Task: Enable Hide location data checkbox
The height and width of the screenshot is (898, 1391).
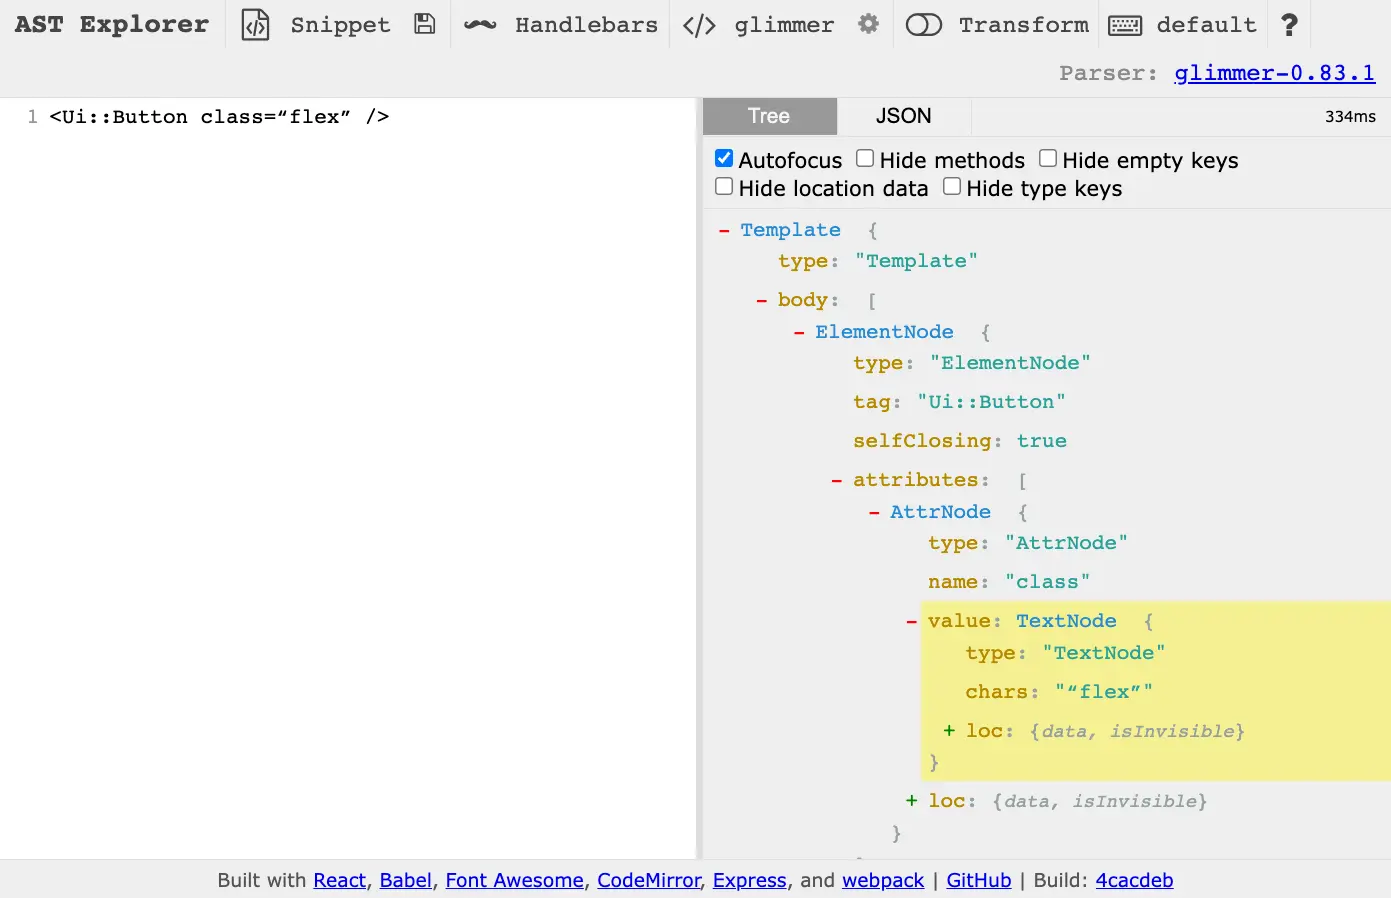Action: tap(725, 186)
